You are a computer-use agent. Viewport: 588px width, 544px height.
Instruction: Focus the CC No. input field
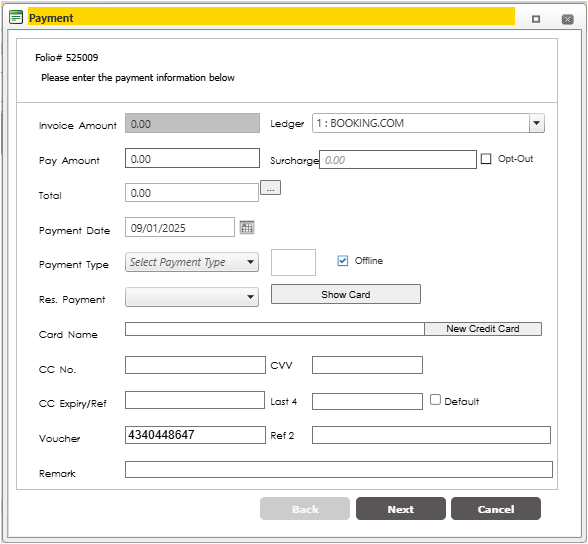click(x=195, y=365)
